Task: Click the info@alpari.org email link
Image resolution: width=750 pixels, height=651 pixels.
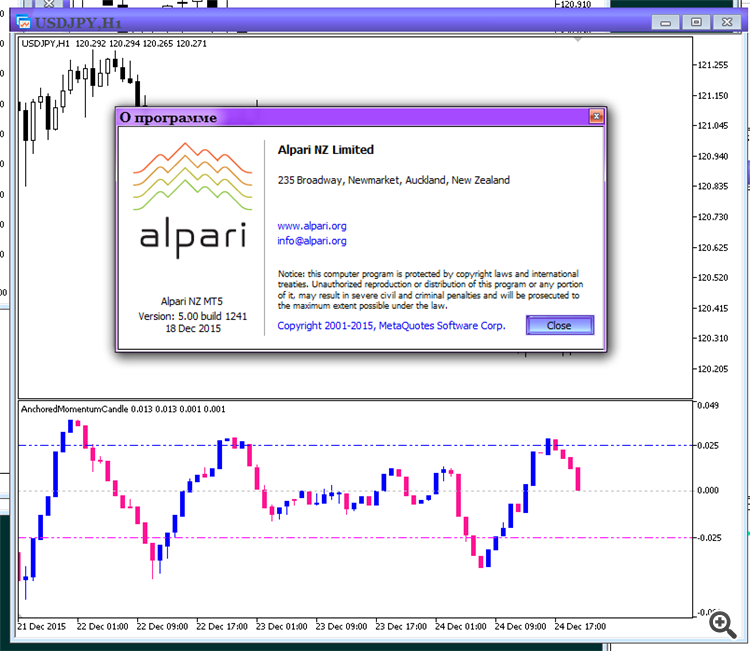Action: coord(312,241)
